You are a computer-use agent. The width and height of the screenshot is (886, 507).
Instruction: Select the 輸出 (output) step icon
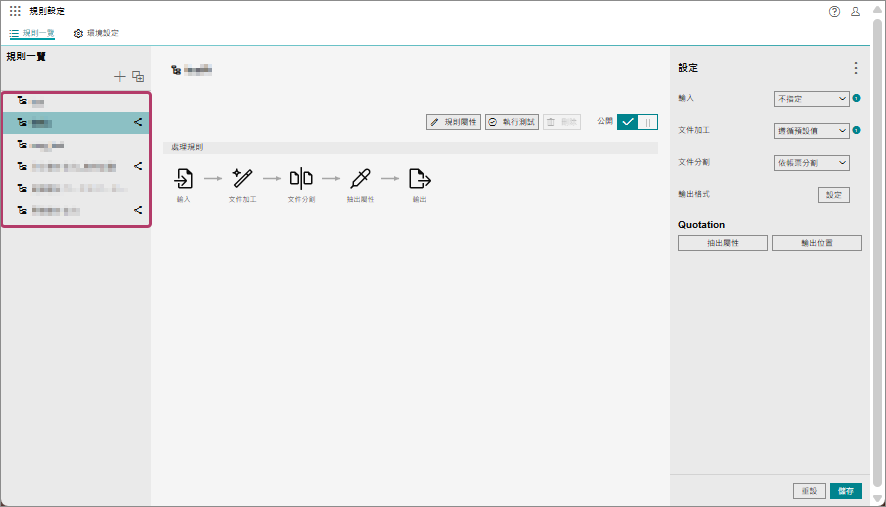click(419, 179)
